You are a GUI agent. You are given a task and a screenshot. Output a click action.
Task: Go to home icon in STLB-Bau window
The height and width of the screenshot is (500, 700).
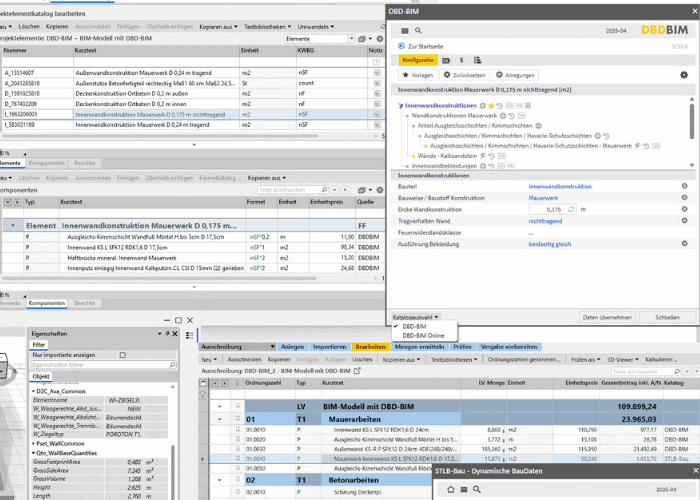coord(451,489)
